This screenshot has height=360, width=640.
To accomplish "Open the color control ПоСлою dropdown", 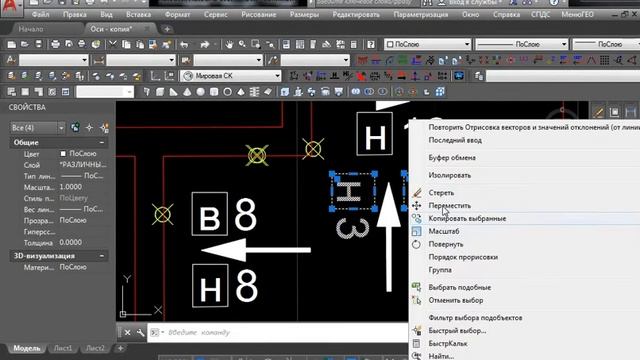I will pyautogui.click(x=427, y=44).
